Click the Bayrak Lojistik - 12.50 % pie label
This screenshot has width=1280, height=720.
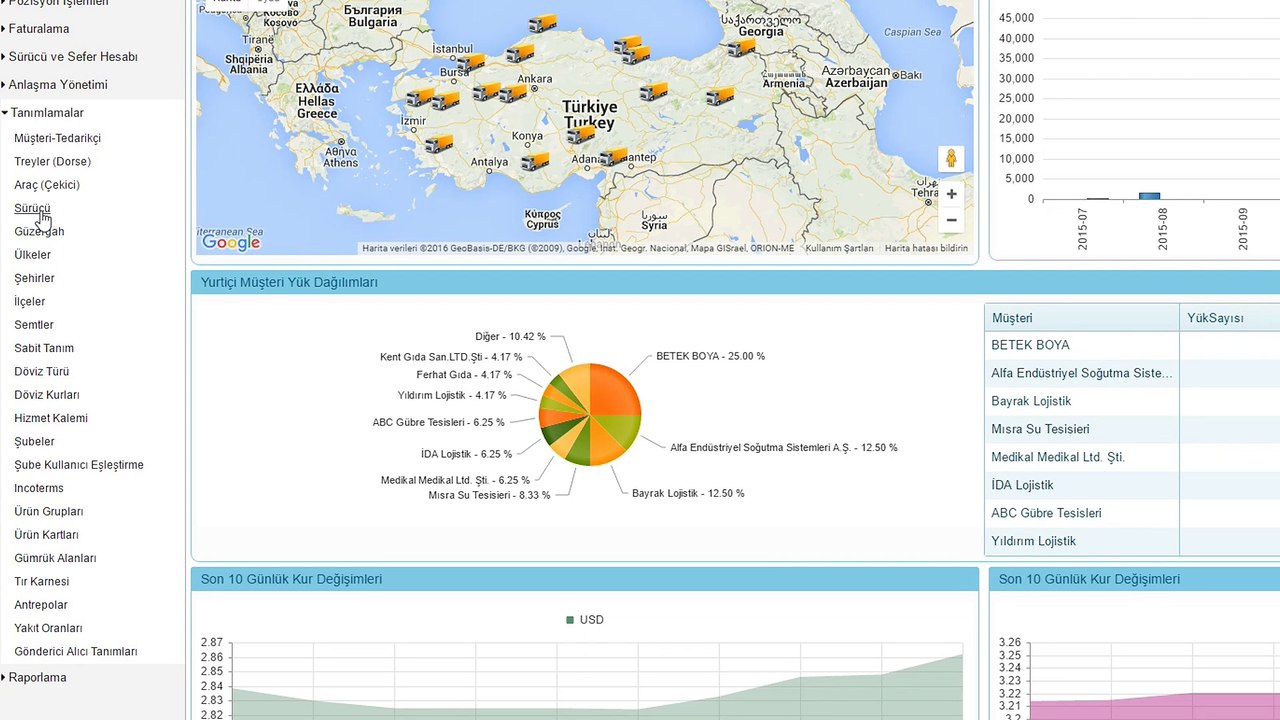point(688,493)
